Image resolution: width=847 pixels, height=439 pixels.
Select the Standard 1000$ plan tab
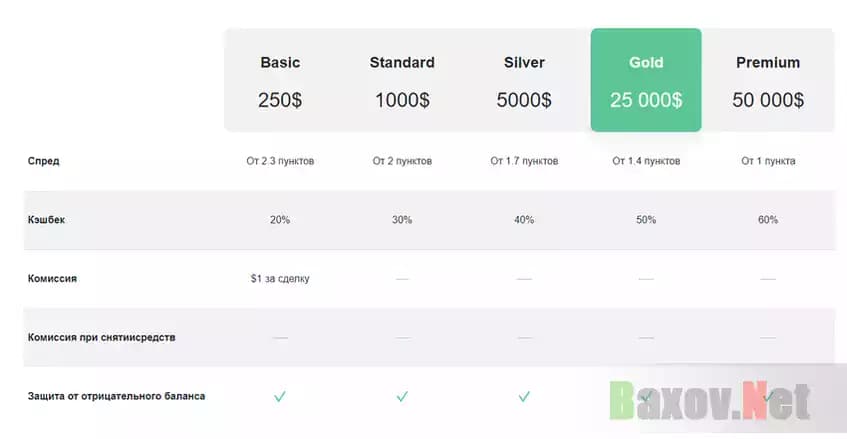tap(402, 80)
